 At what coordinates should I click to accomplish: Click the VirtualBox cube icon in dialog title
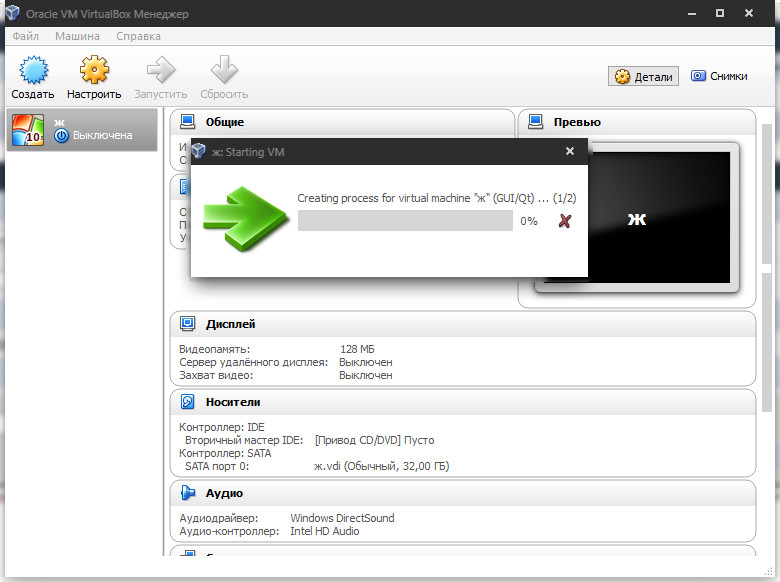[199, 151]
